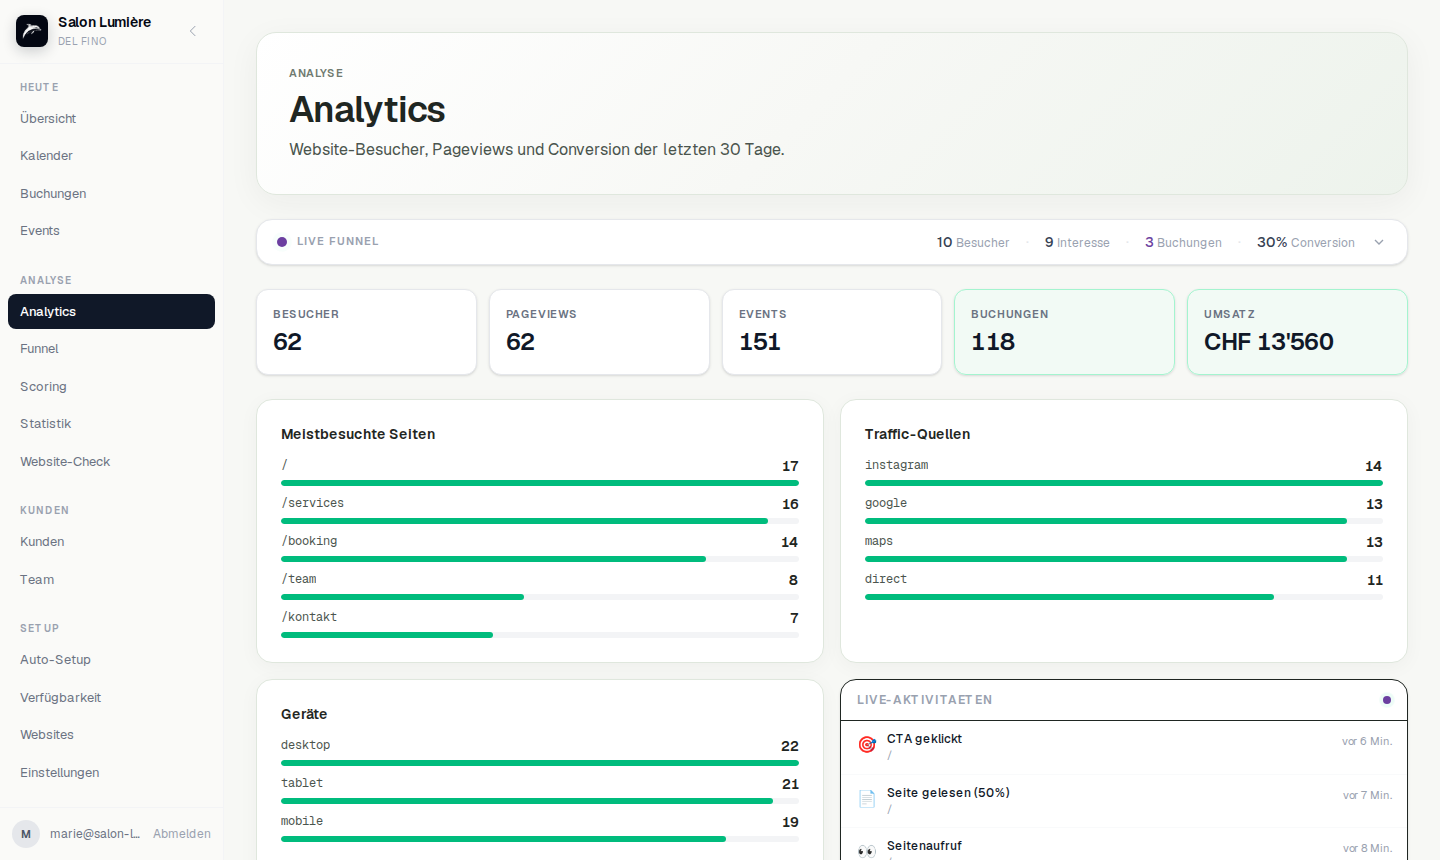
Task: Click the 'CTA geklickt' activity entry
Action: [1124, 747]
